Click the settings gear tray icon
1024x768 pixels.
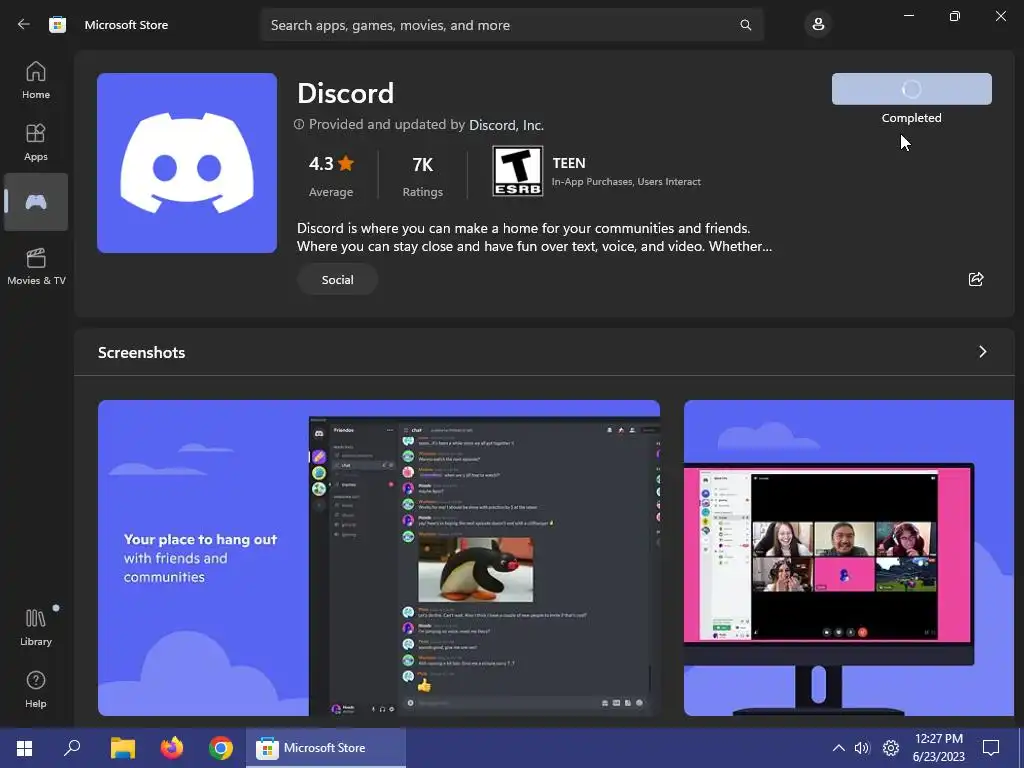coord(891,748)
